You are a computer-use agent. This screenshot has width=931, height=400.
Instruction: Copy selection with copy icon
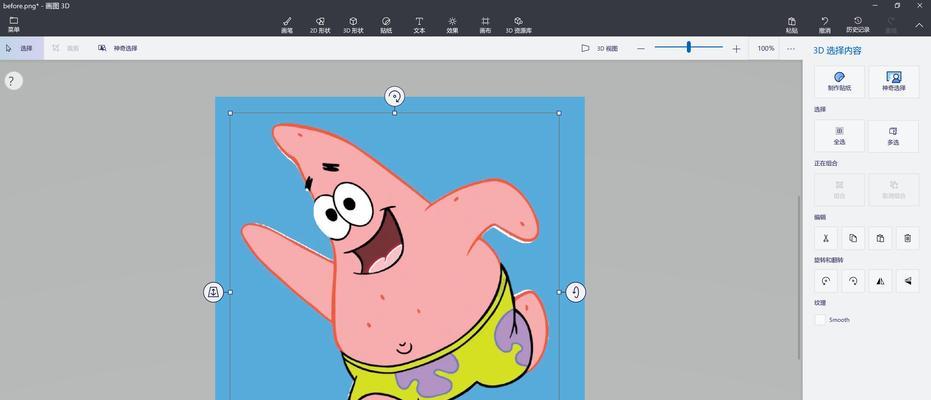pos(853,238)
